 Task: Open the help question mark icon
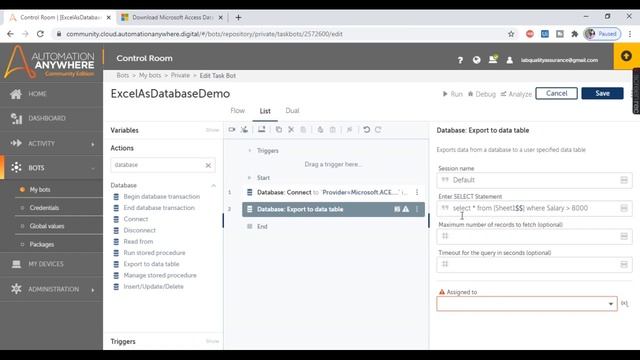point(460,60)
